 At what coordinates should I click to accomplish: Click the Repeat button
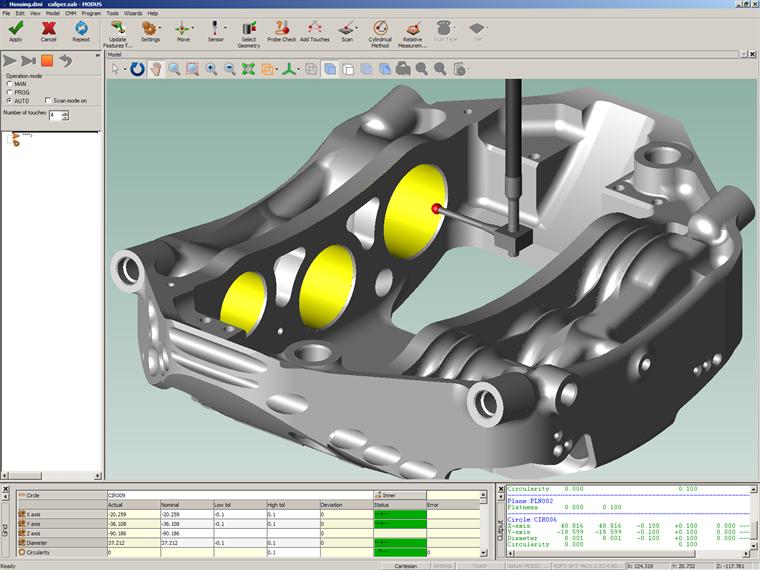(81, 29)
